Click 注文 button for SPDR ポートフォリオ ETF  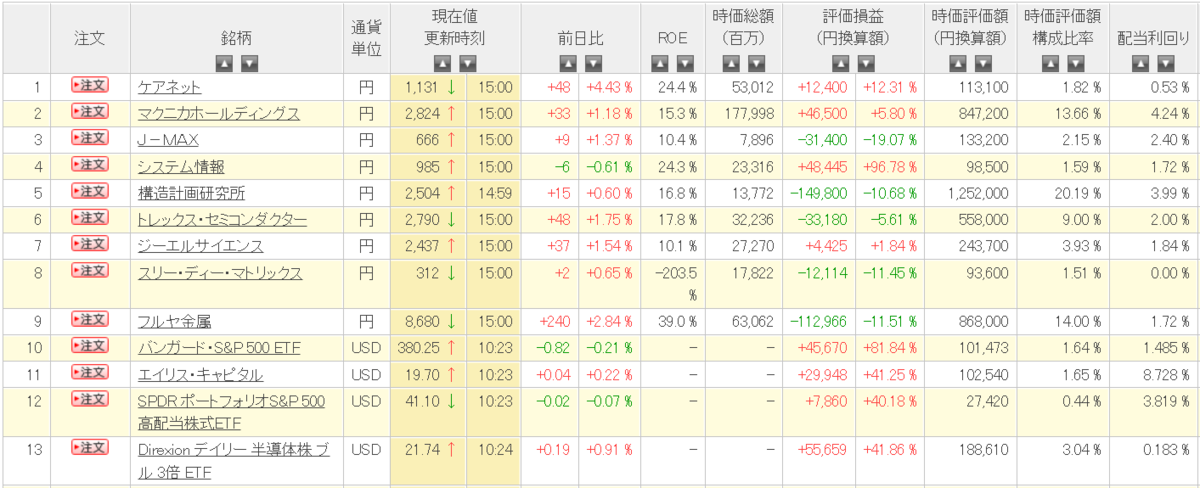pyautogui.click(x=89, y=400)
